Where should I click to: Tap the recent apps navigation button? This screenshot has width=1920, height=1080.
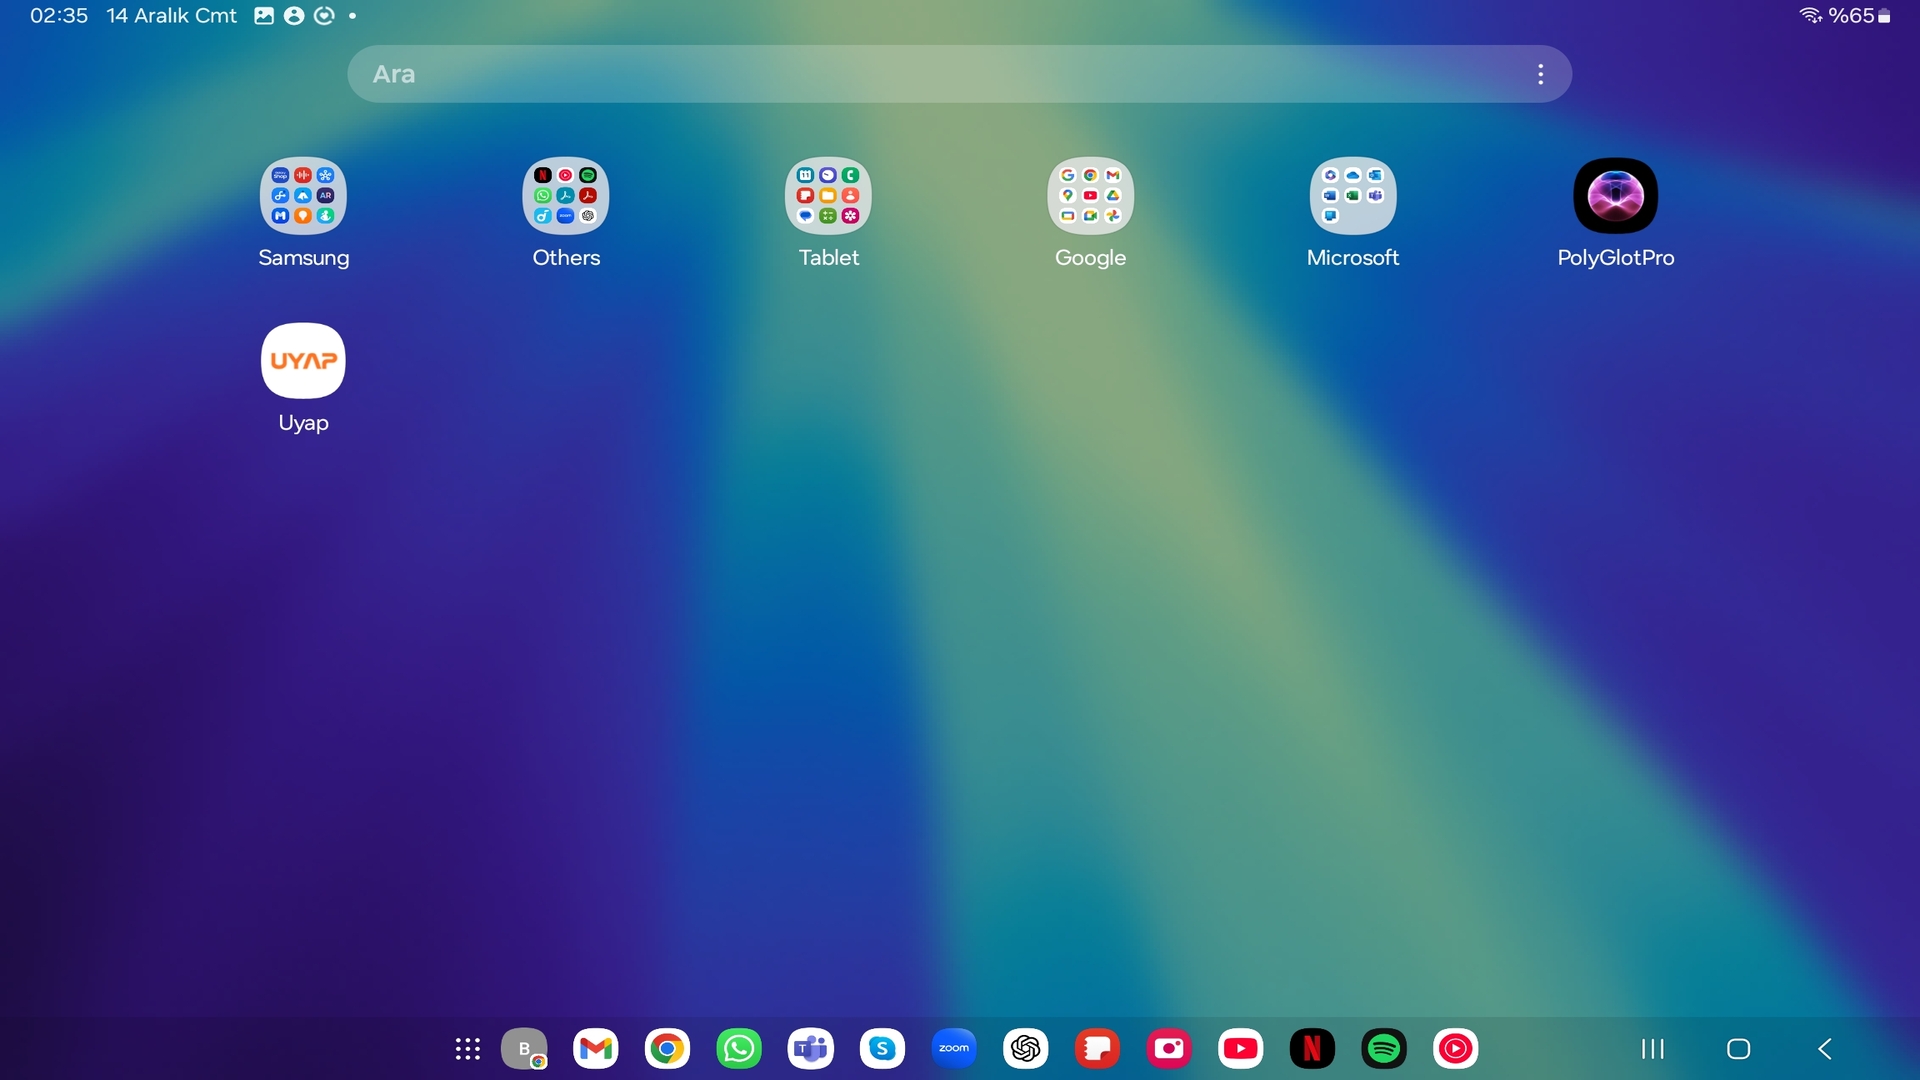[1653, 1049]
